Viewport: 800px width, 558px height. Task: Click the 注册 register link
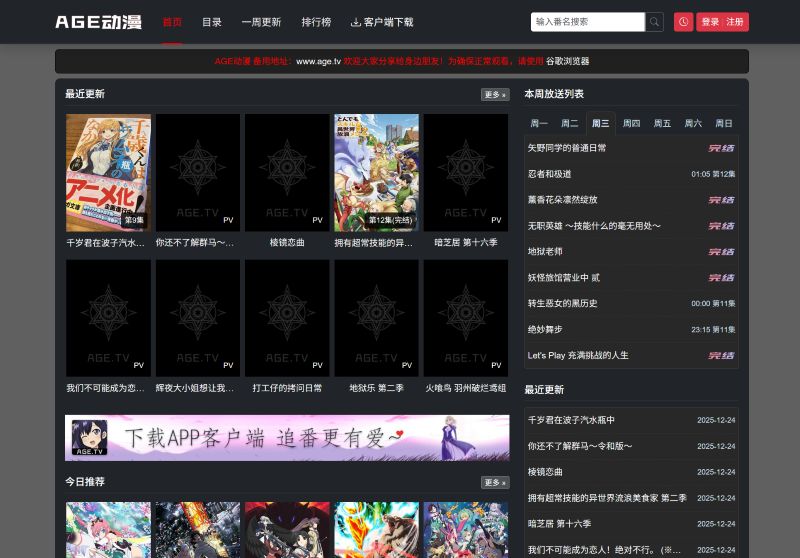734,22
